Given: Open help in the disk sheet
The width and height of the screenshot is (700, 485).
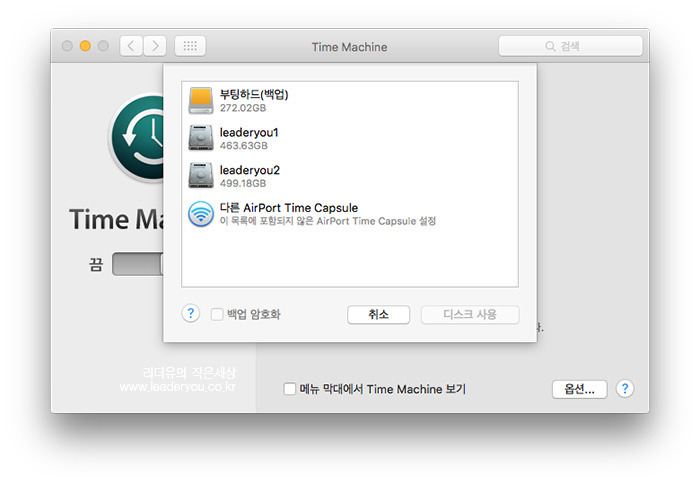Looking at the screenshot, I should tap(191, 314).
